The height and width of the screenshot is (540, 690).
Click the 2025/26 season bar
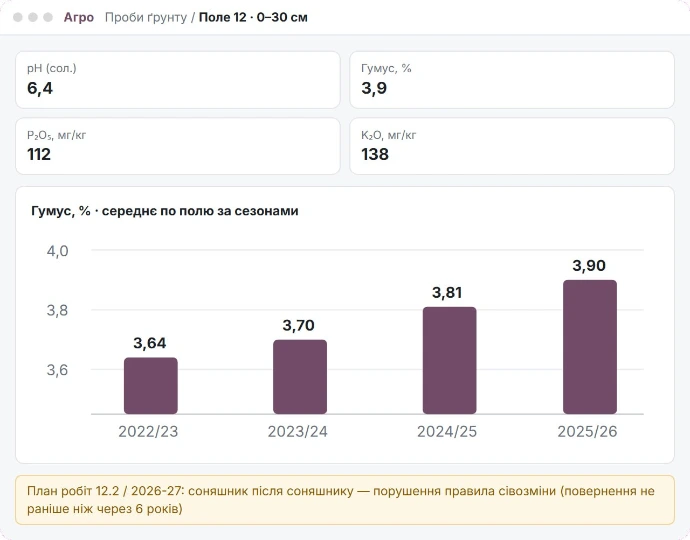point(590,347)
